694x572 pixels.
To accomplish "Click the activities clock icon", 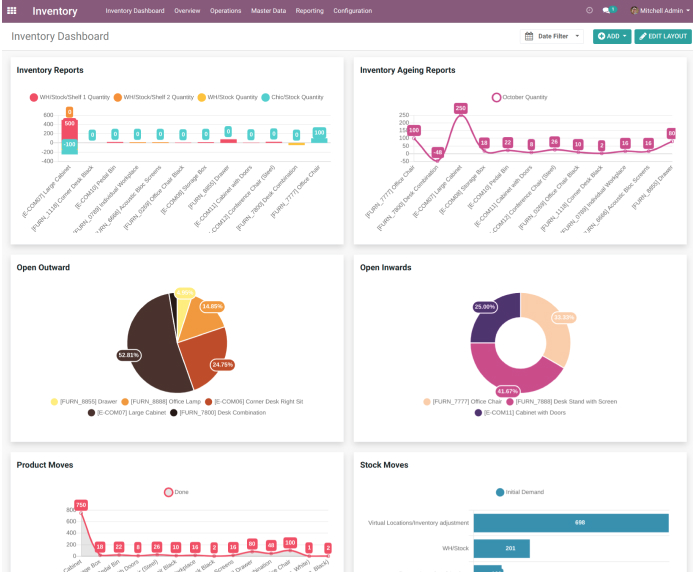I will click(x=589, y=11).
